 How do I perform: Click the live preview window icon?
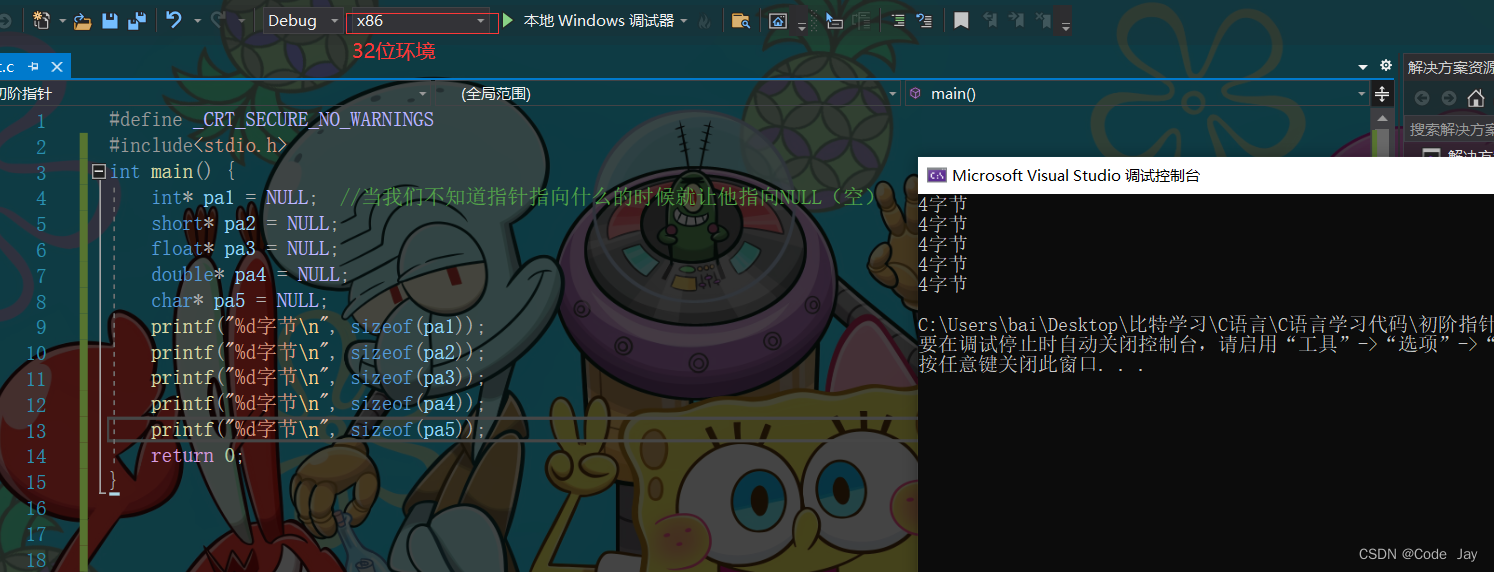pyautogui.click(x=778, y=21)
